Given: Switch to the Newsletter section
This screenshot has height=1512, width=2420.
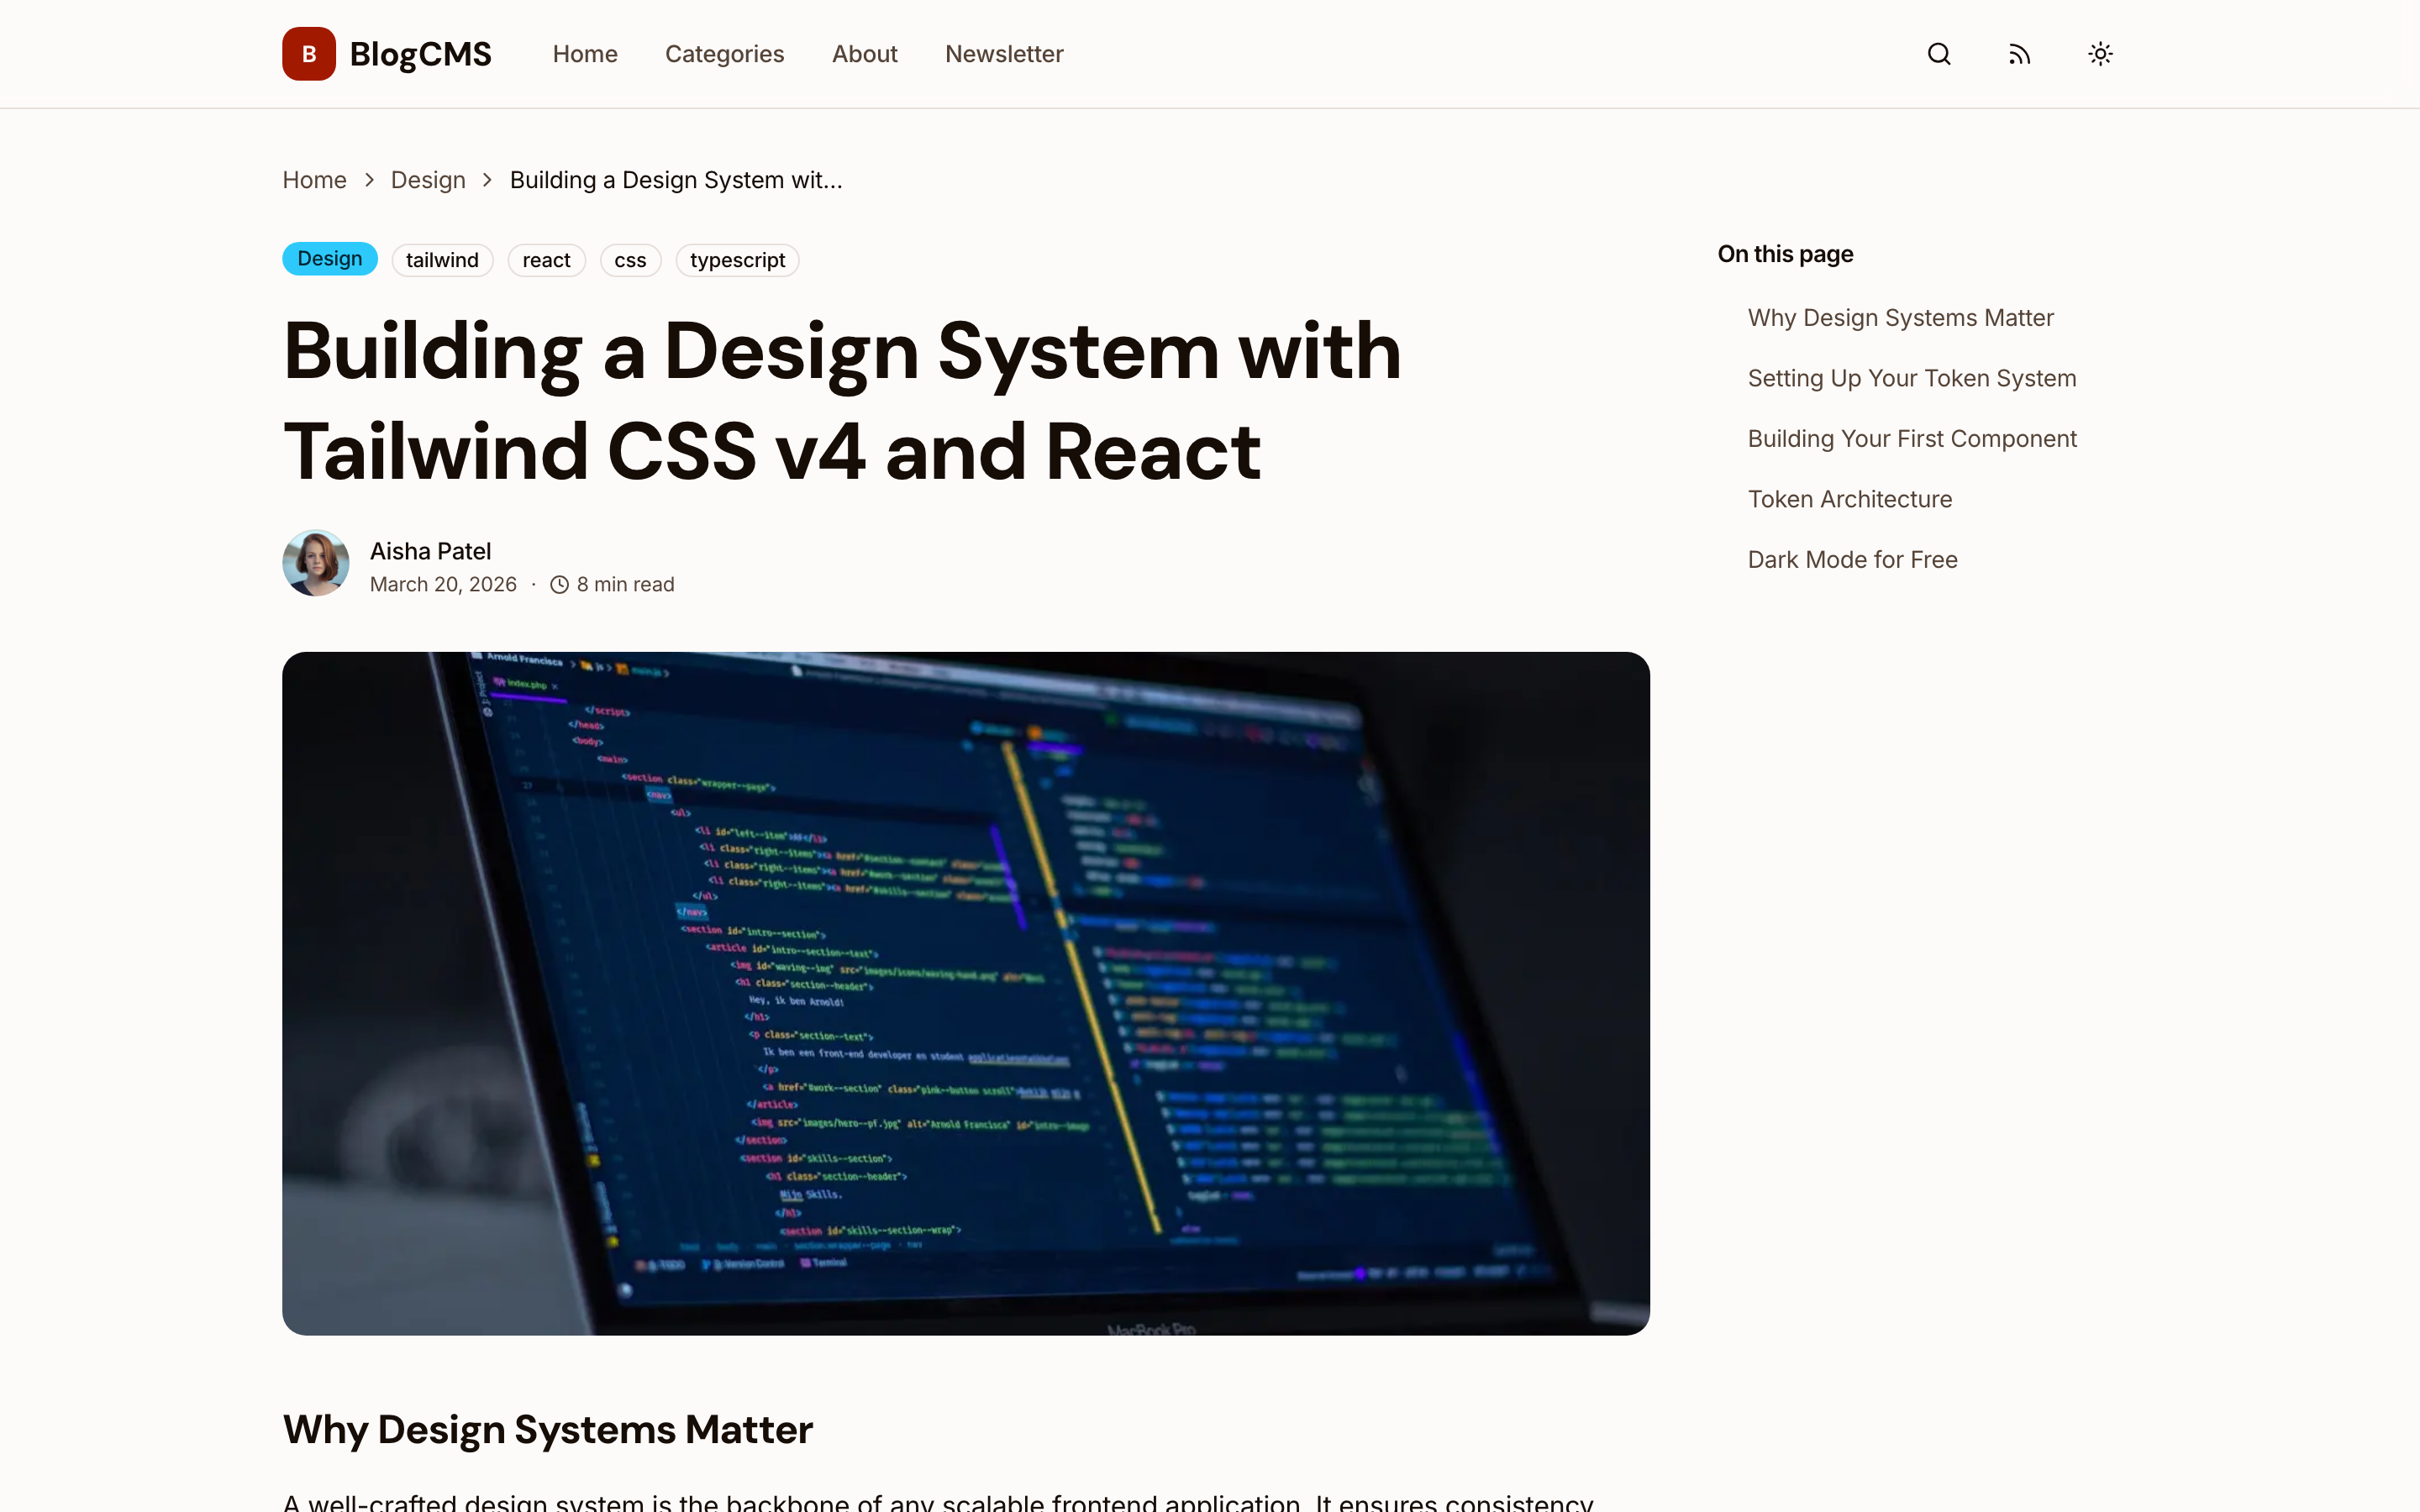Looking at the screenshot, I should pyautogui.click(x=1003, y=54).
